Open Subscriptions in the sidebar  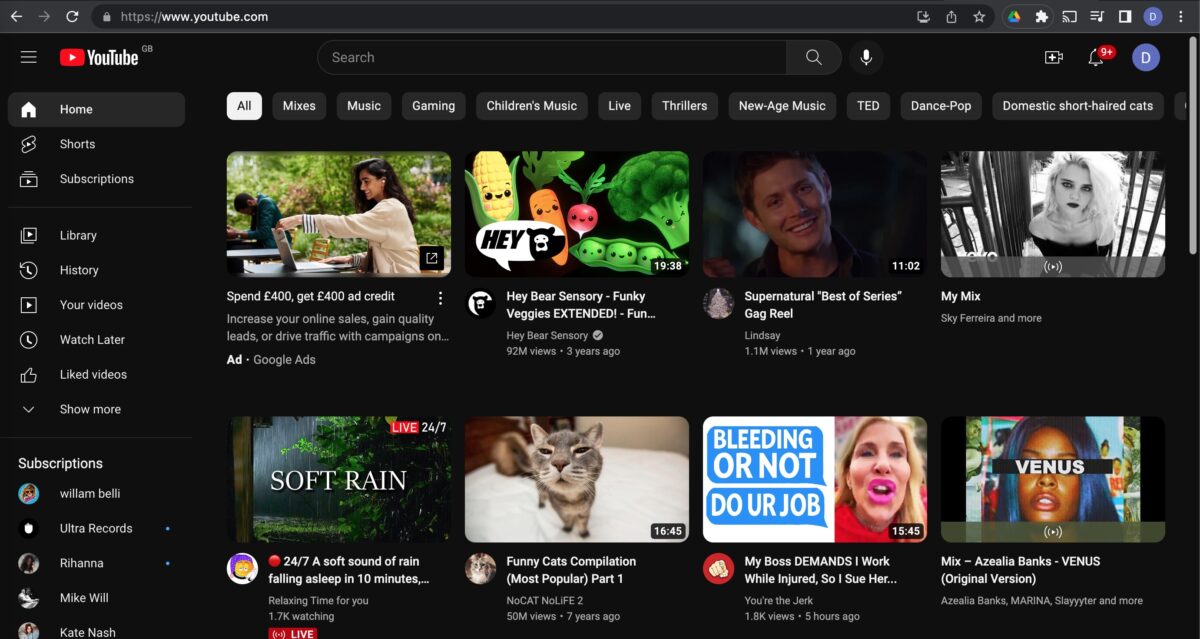pos(96,179)
